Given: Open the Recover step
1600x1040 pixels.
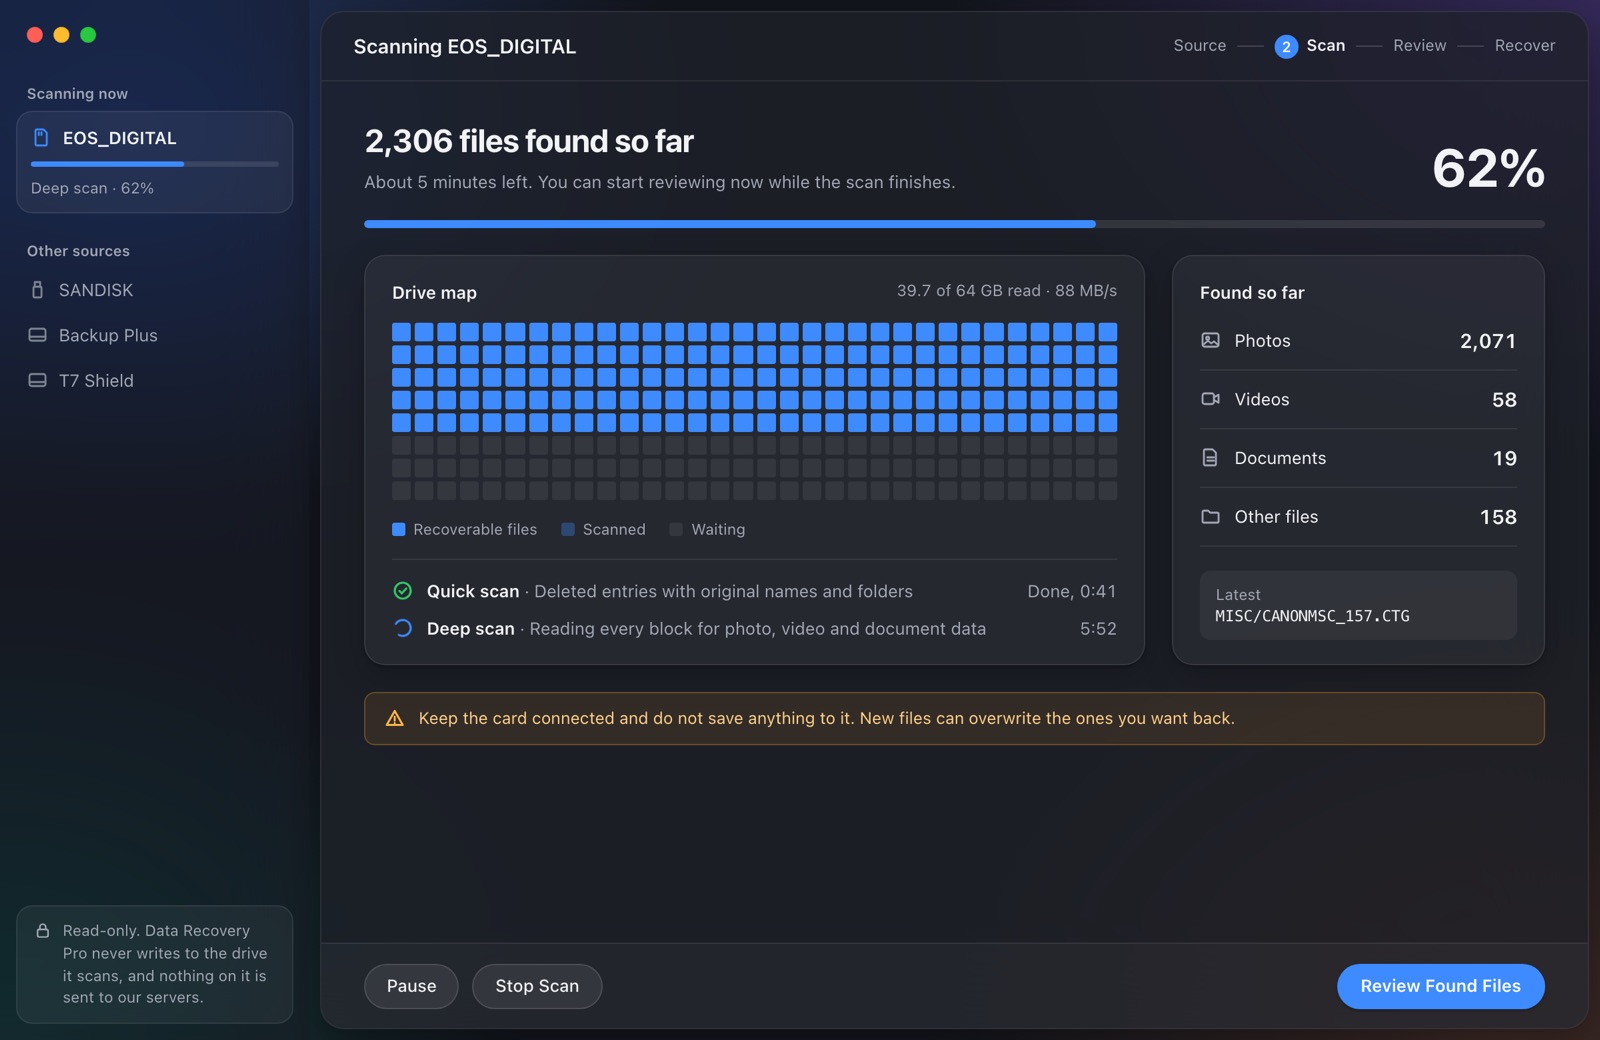Looking at the screenshot, I should point(1524,45).
